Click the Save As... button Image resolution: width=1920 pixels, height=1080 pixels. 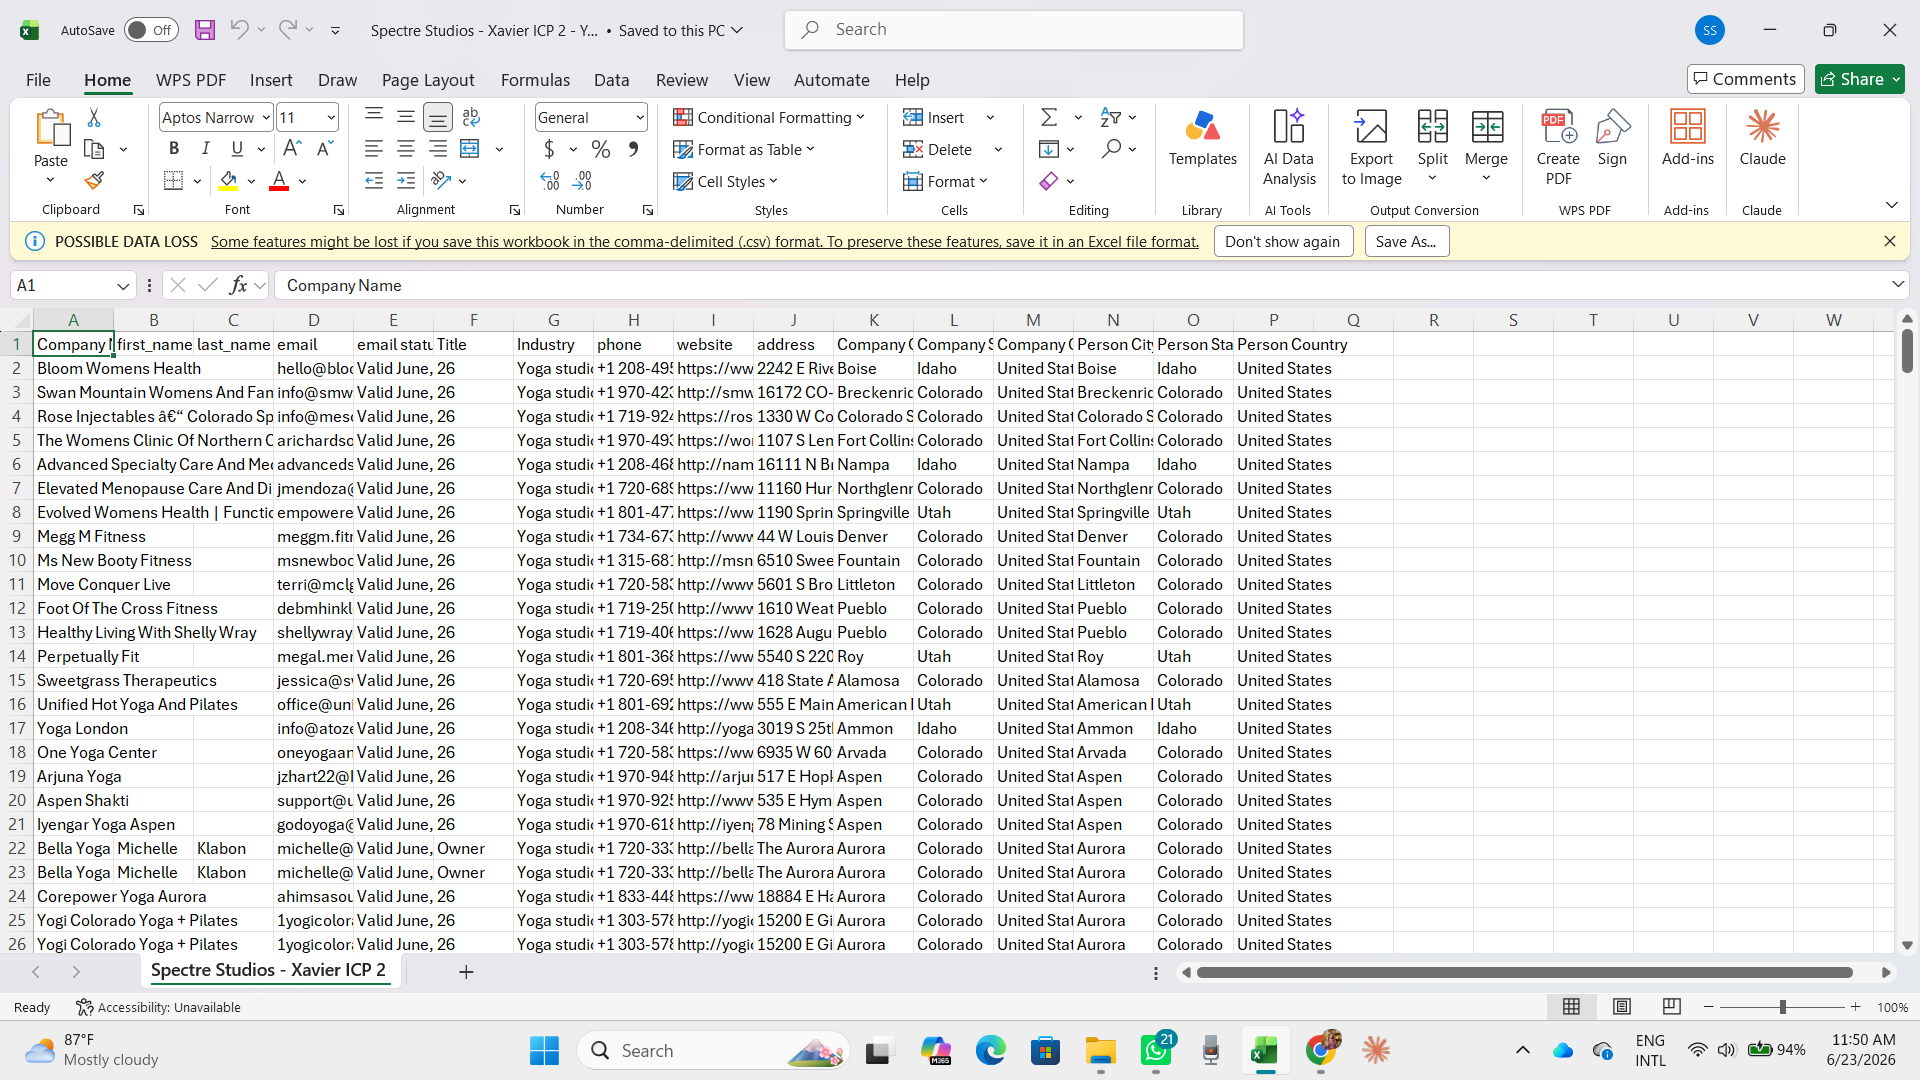point(1406,241)
